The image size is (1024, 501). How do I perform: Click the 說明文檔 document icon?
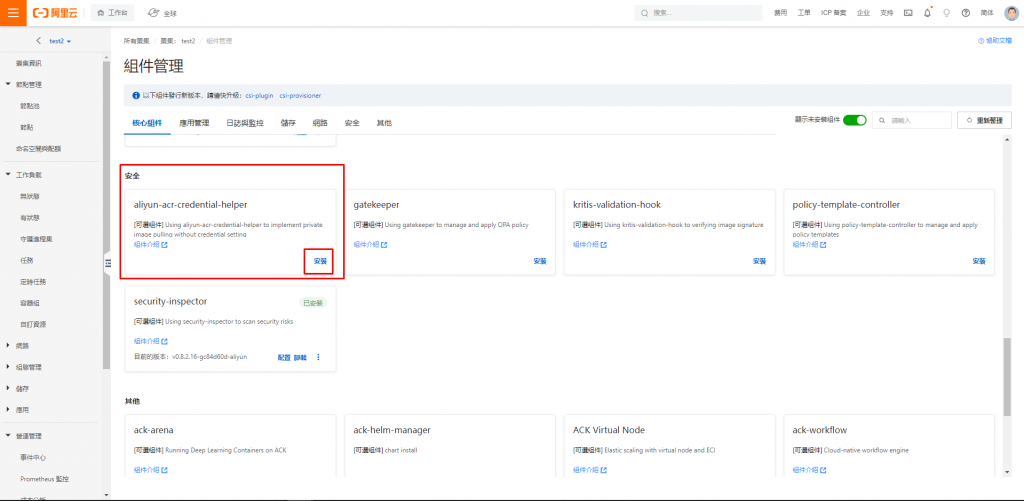[981, 40]
